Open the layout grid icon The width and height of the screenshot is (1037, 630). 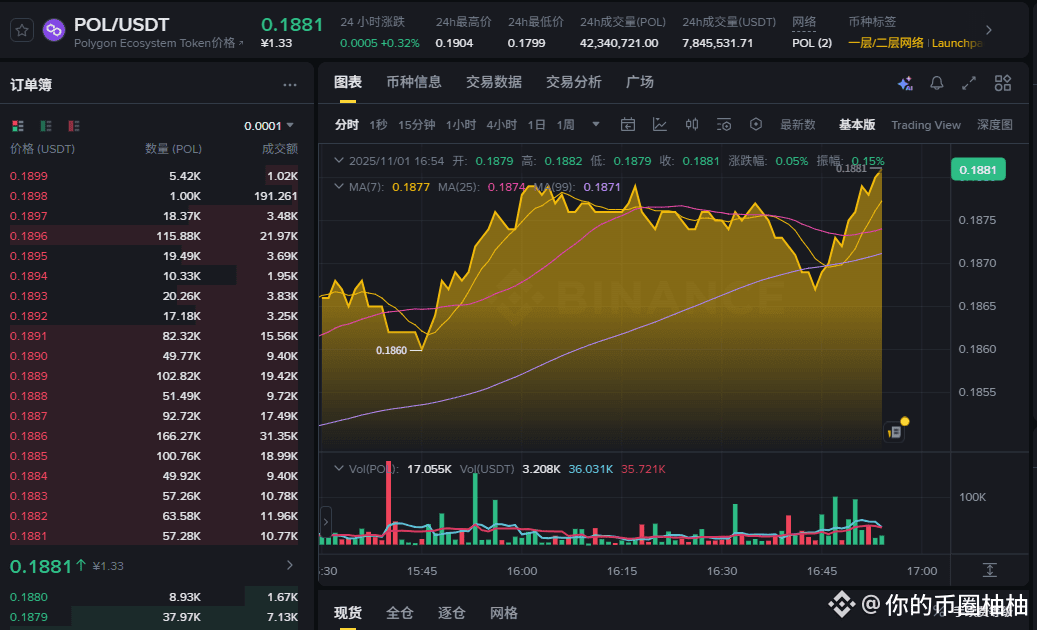[x=1003, y=83]
